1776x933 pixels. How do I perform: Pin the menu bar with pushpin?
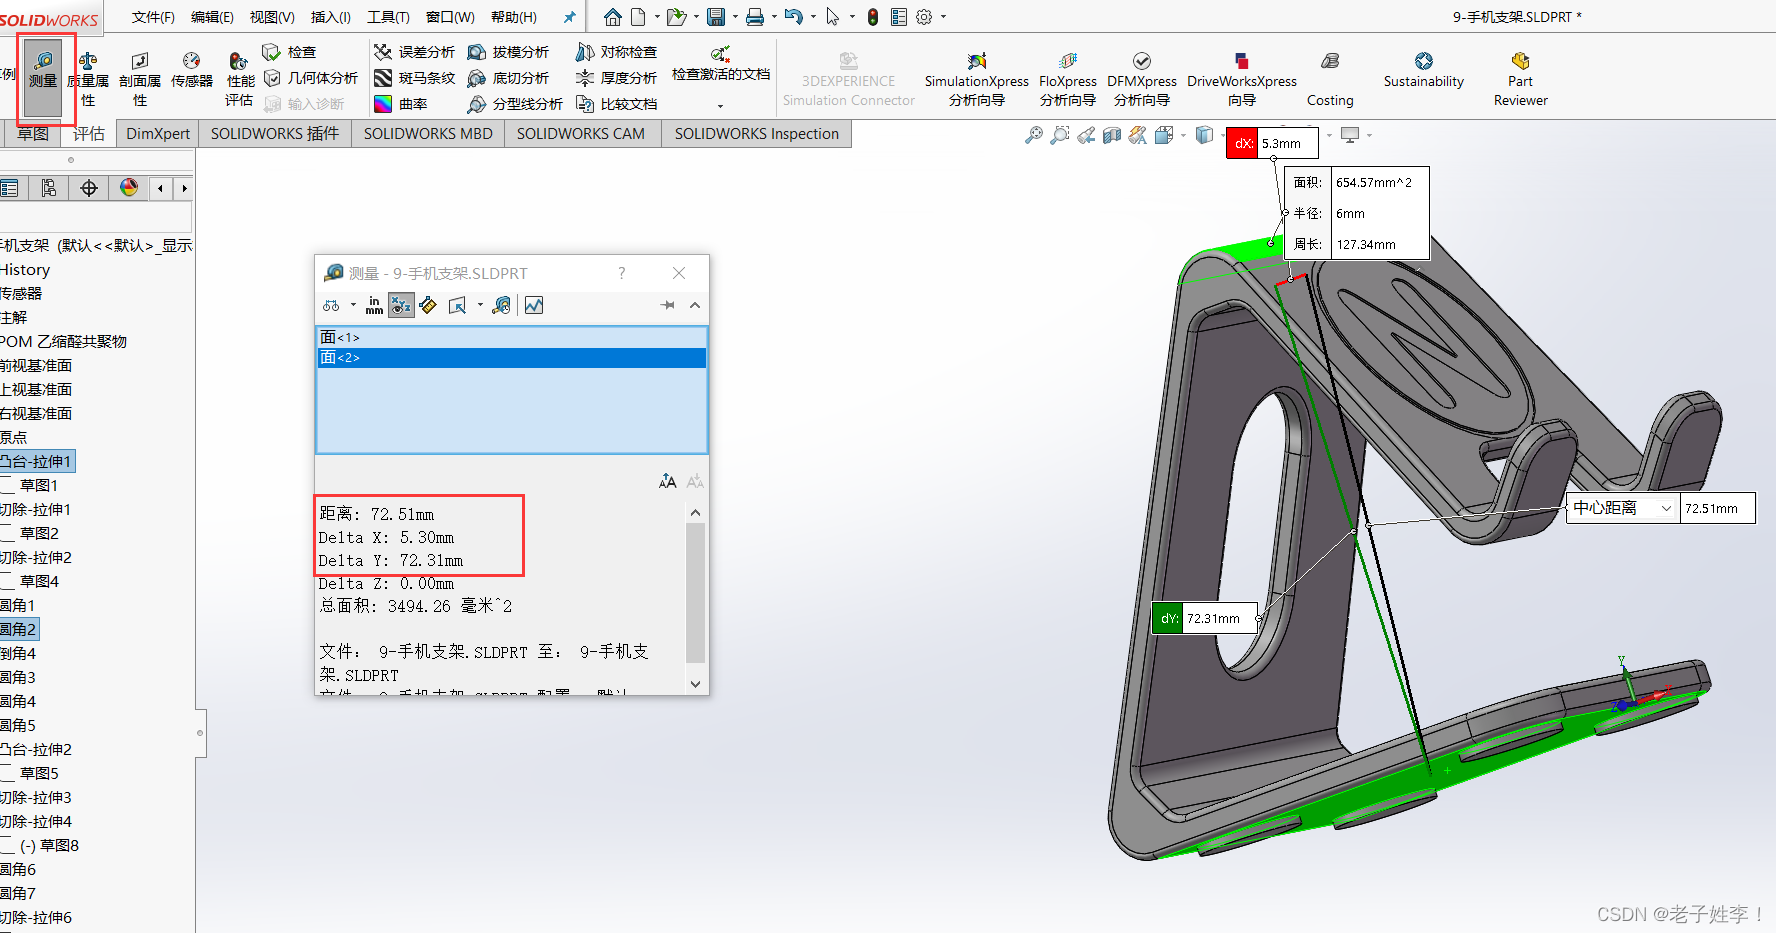569,17
